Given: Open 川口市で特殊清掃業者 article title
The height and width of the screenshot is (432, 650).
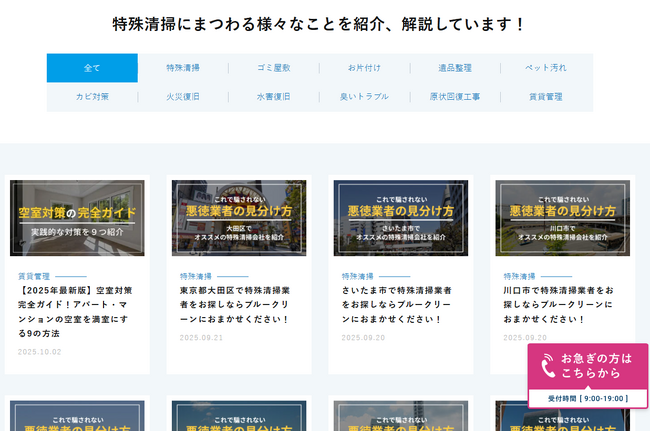Looking at the screenshot, I should tap(558, 305).
